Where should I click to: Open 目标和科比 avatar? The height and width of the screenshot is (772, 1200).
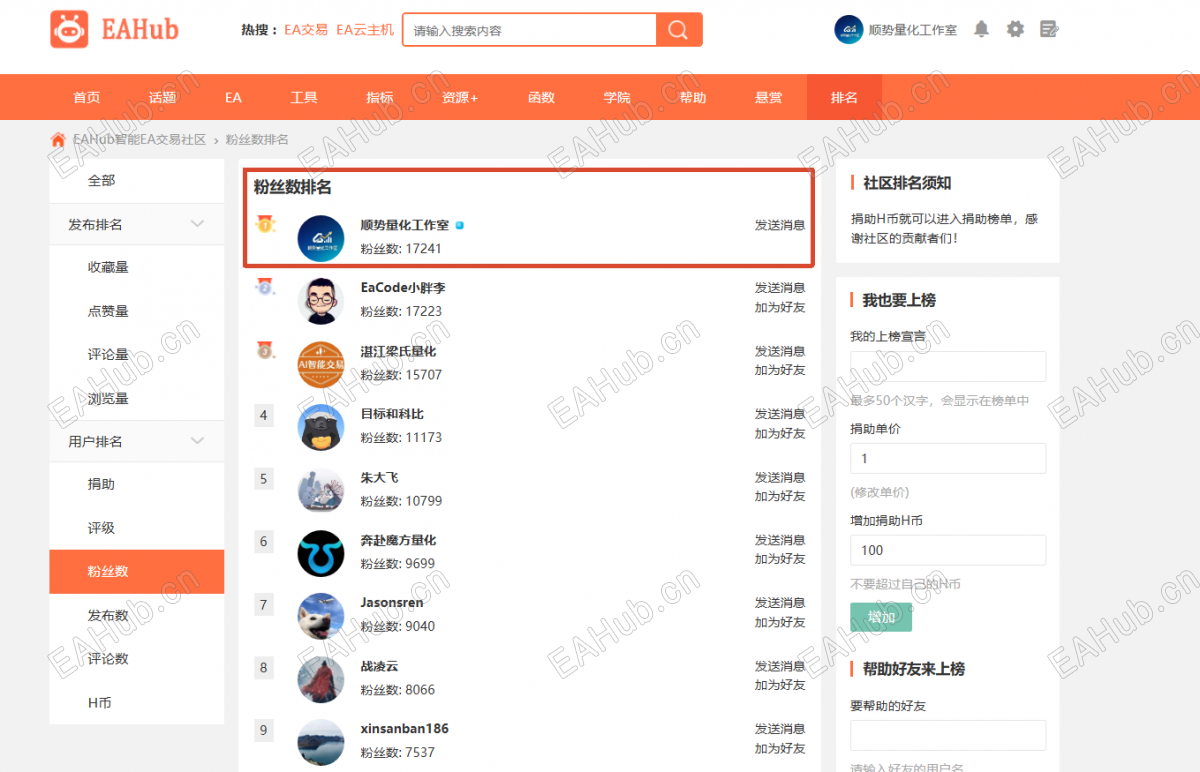pos(321,427)
